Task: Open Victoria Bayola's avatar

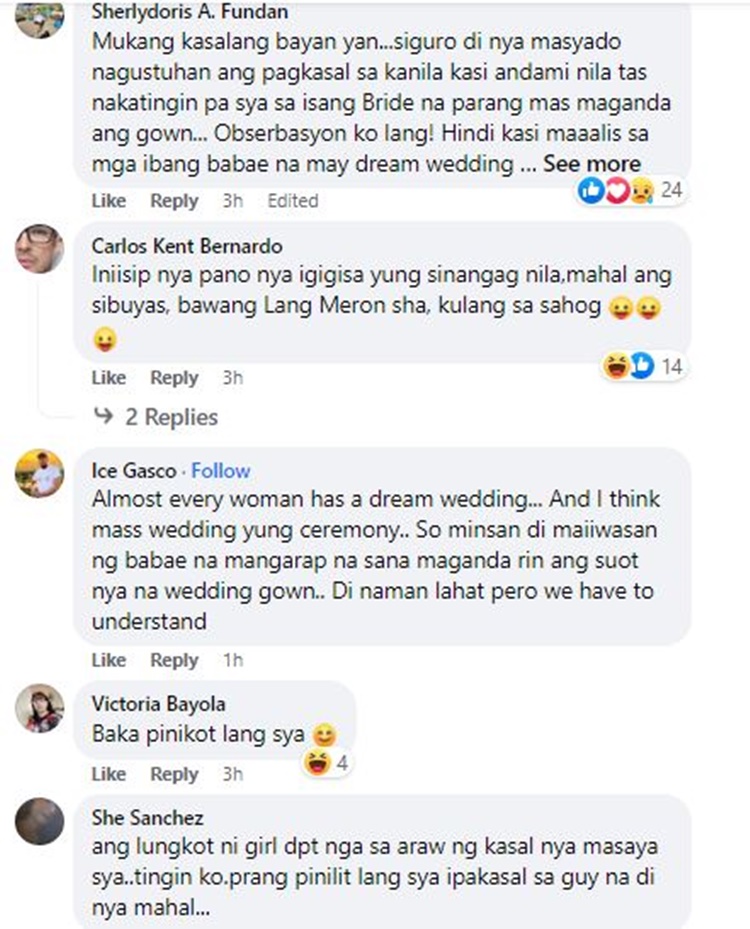Action: [39, 708]
